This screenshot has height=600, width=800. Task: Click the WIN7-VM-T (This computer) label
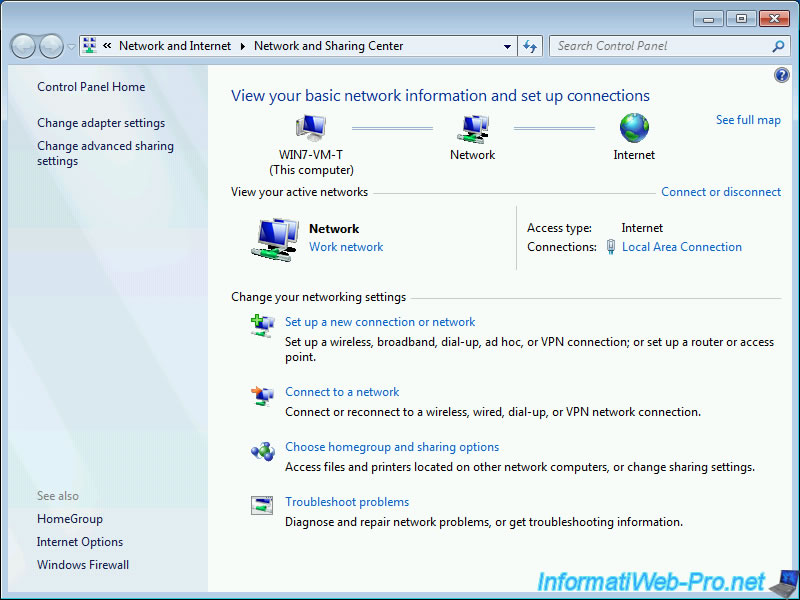coord(311,162)
